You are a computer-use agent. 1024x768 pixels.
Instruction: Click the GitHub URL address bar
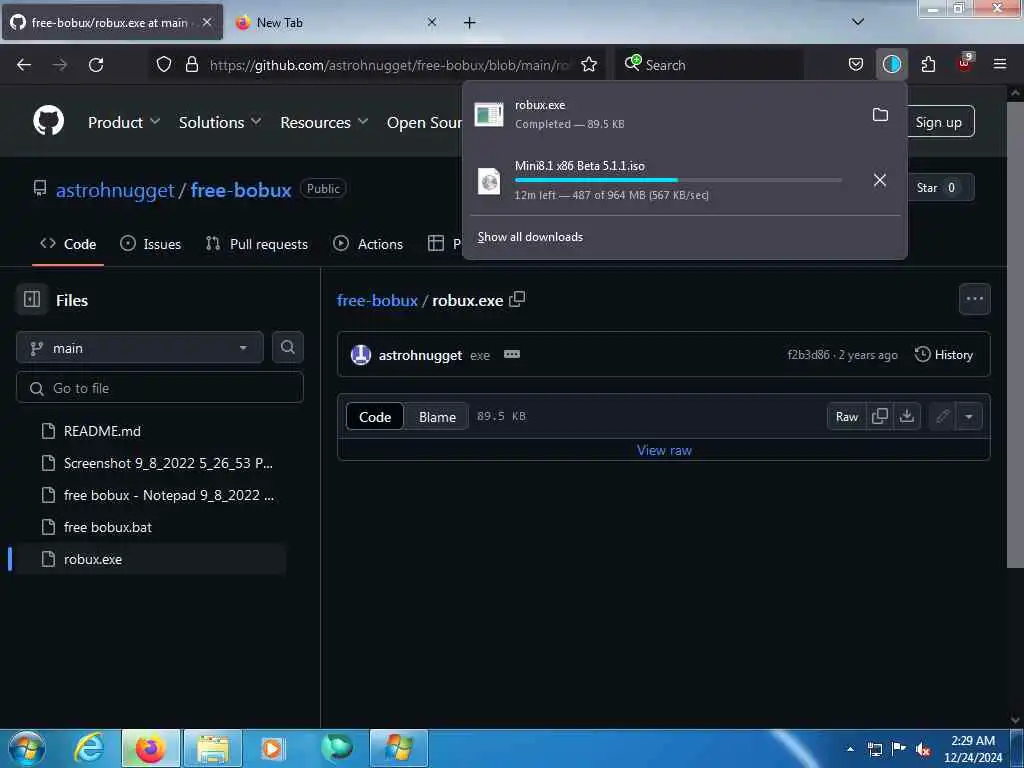tap(389, 65)
